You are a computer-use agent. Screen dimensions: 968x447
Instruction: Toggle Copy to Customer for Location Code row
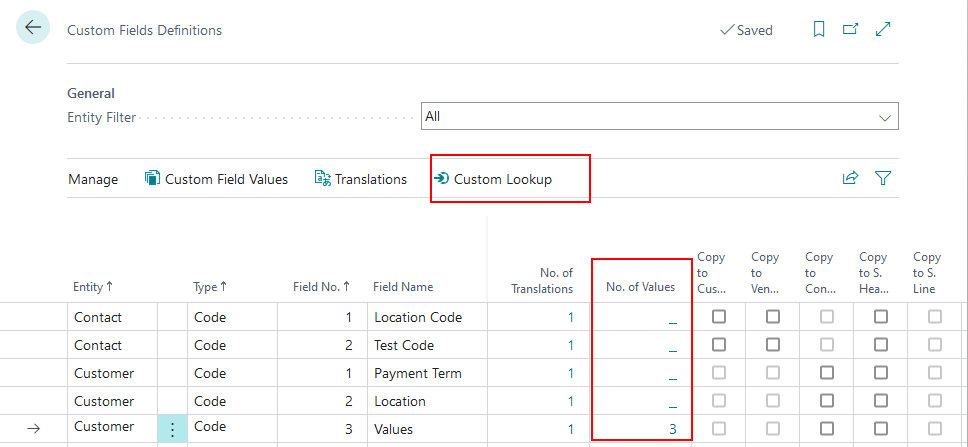tap(718, 317)
